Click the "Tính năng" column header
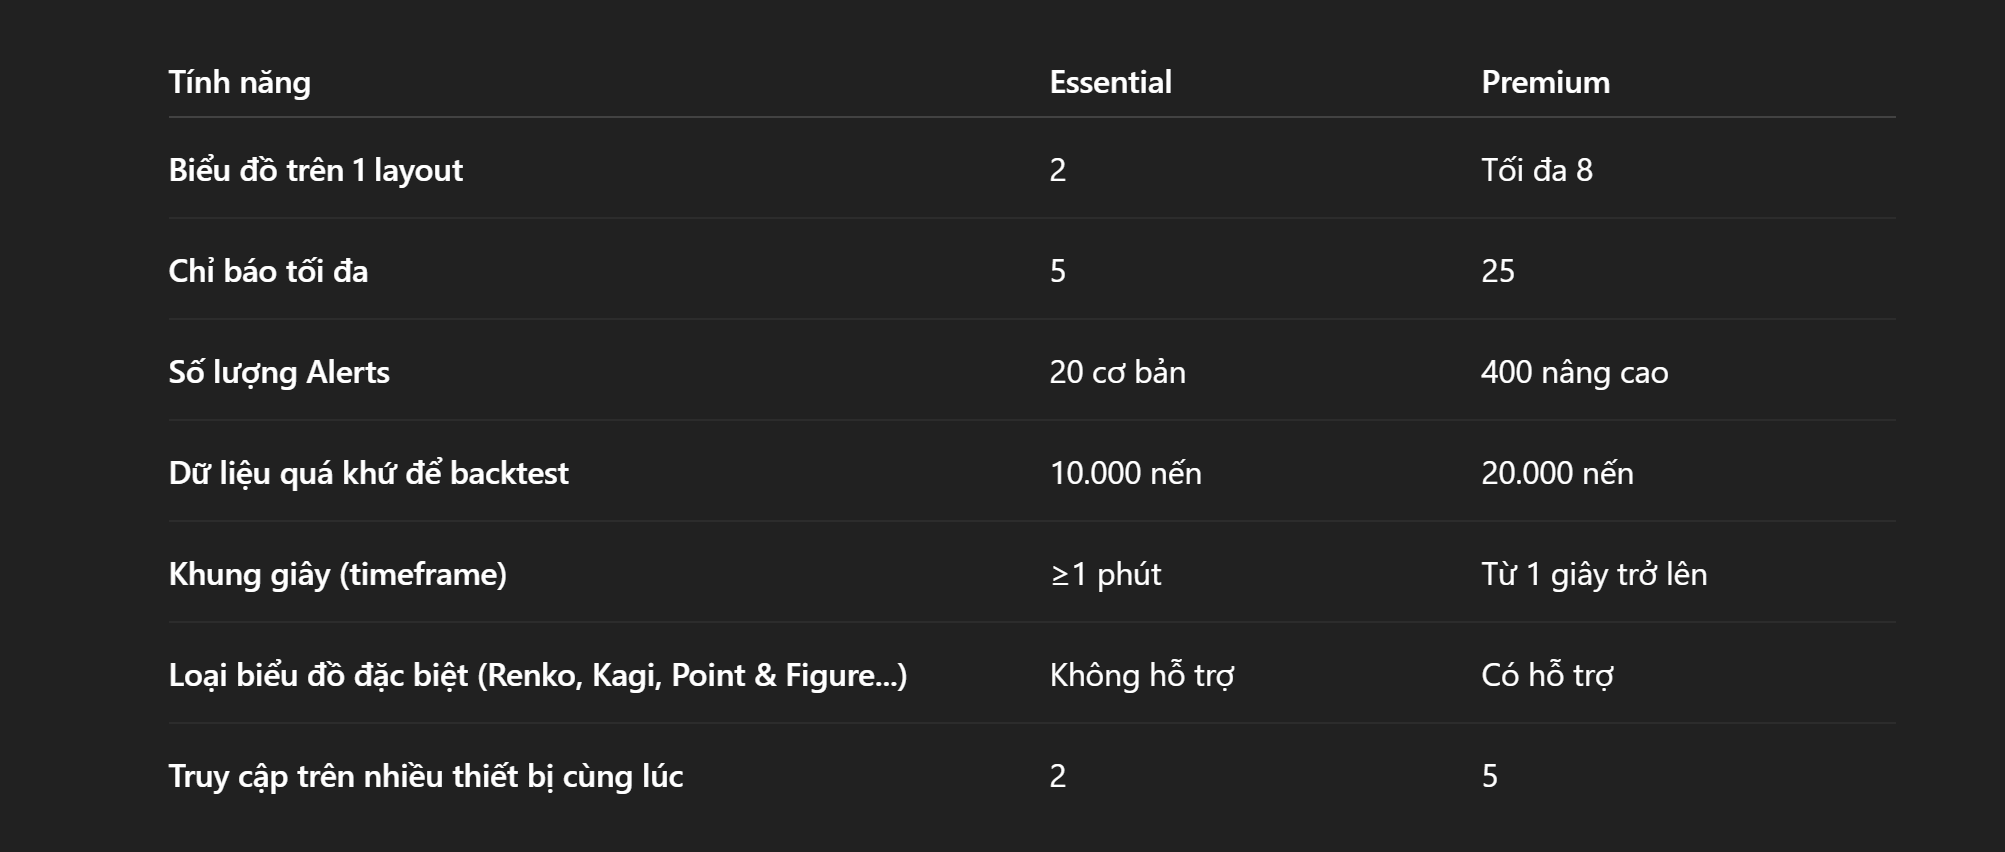Screen dimensions: 2005x852 [x=239, y=82]
